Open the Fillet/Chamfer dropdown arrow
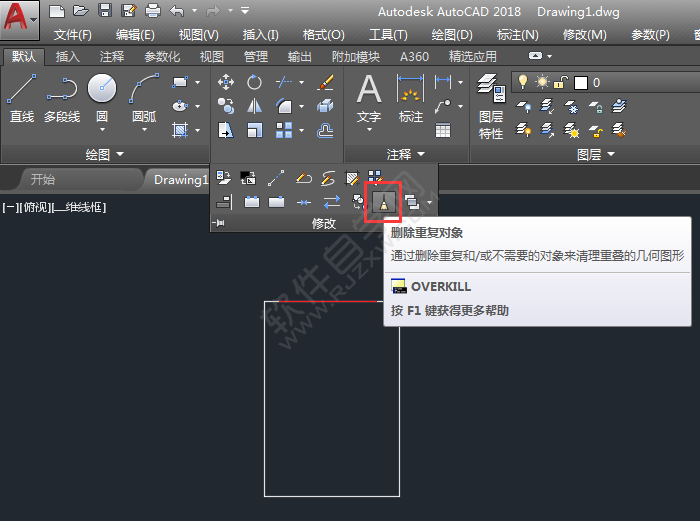The image size is (700, 521). pyautogui.click(x=301, y=106)
